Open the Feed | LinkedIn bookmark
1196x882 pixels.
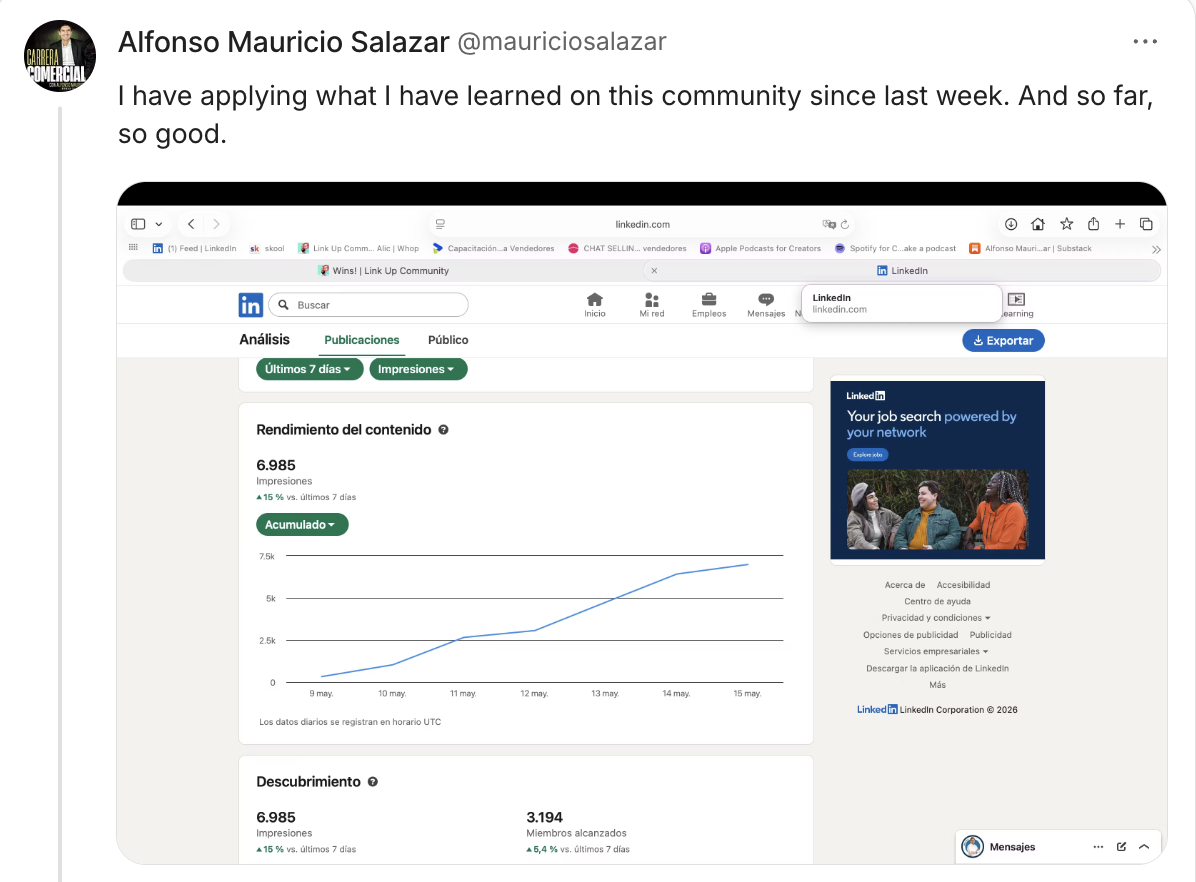click(x=195, y=249)
